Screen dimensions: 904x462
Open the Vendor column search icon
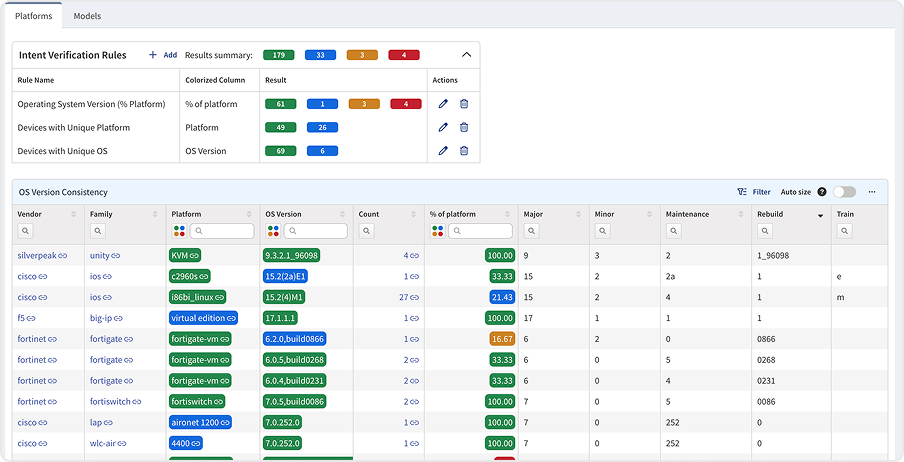(x=26, y=231)
